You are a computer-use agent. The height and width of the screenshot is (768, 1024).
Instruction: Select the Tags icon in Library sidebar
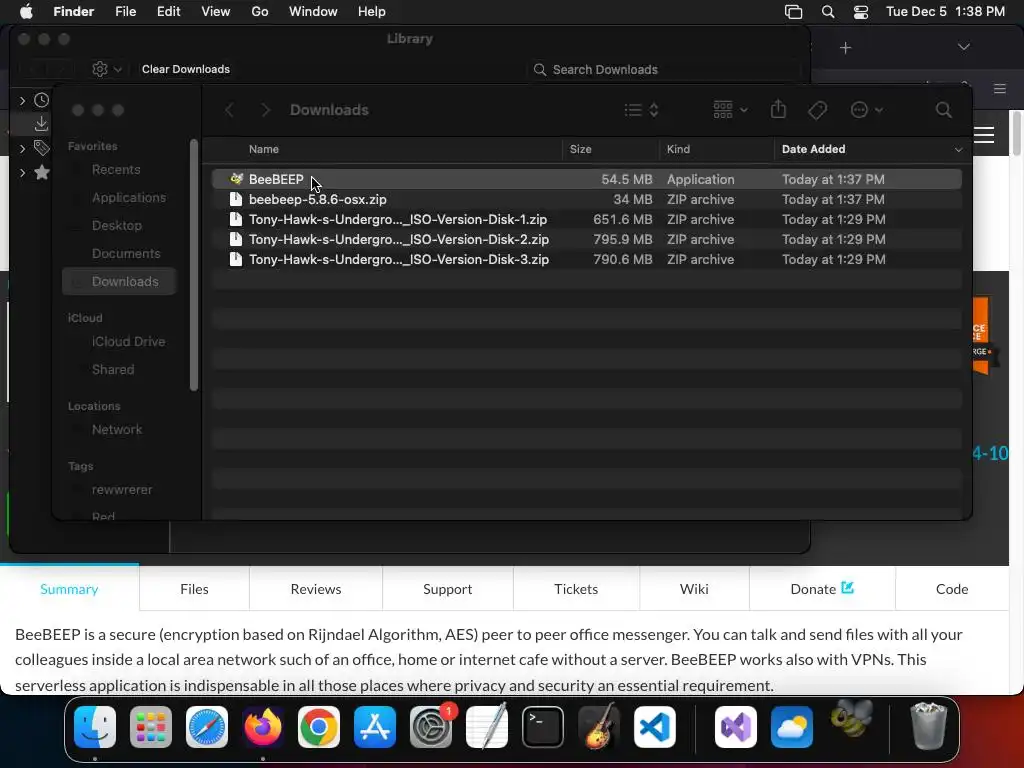tap(41, 148)
